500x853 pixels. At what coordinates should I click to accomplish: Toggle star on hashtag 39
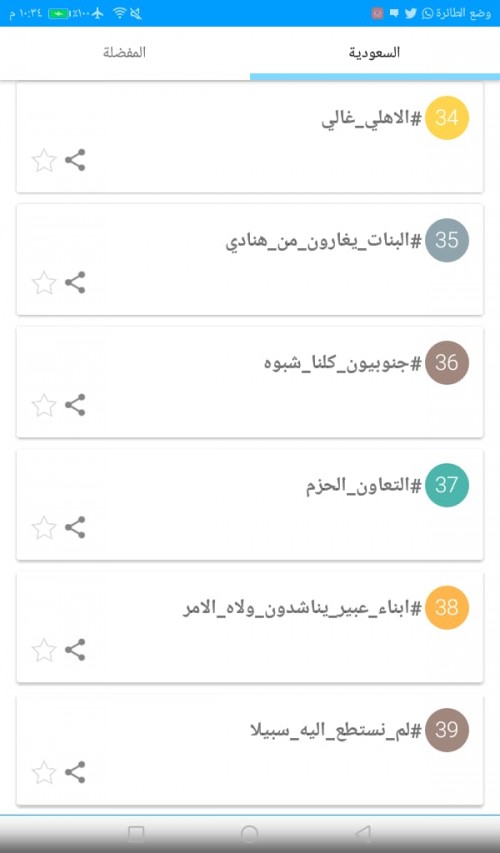coord(44,772)
